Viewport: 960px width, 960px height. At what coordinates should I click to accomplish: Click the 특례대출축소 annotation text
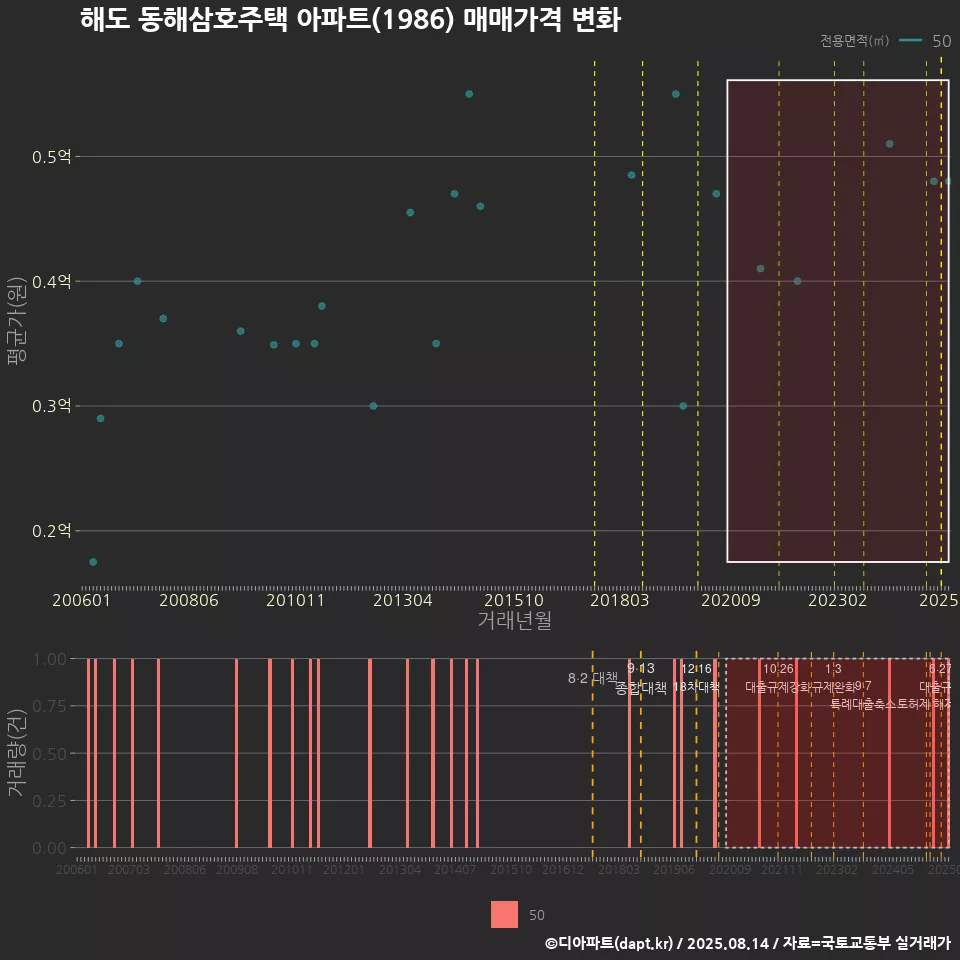(x=862, y=704)
